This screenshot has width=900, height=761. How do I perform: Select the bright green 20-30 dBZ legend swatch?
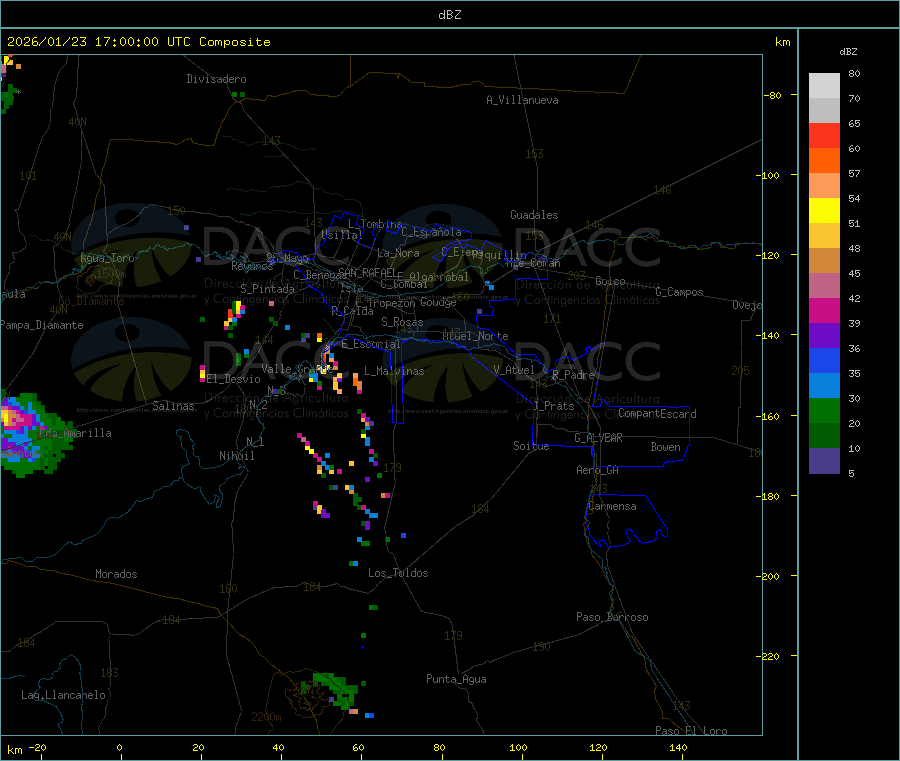coord(824,410)
